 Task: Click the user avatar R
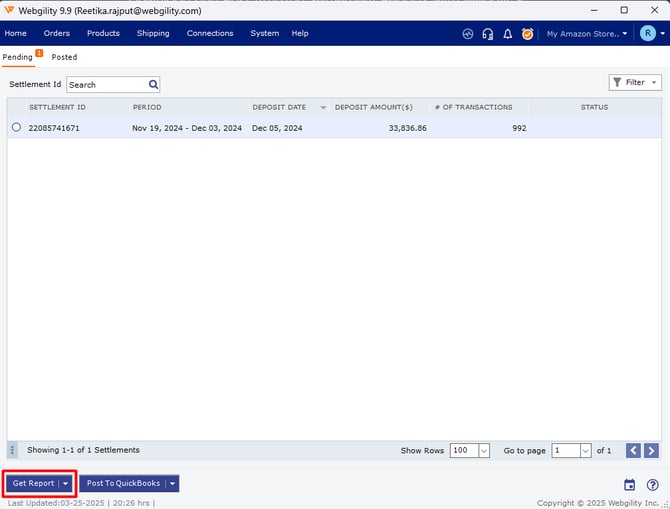pyautogui.click(x=648, y=34)
